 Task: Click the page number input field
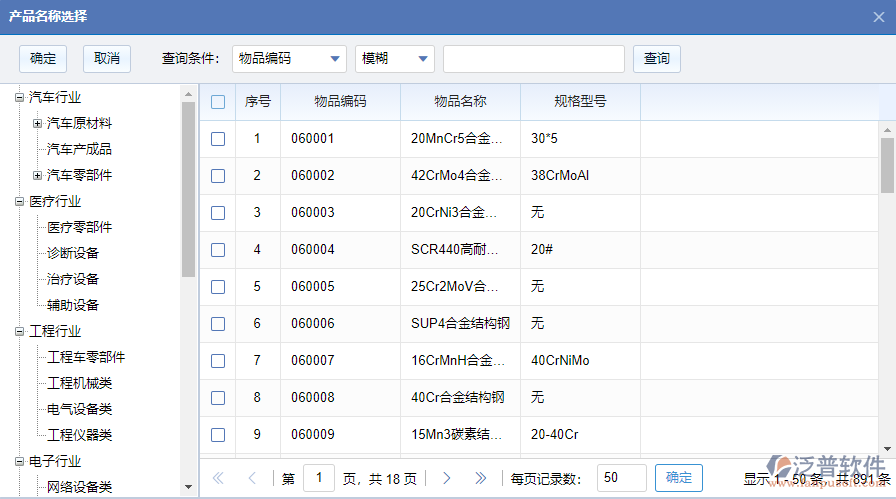(319, 478)
